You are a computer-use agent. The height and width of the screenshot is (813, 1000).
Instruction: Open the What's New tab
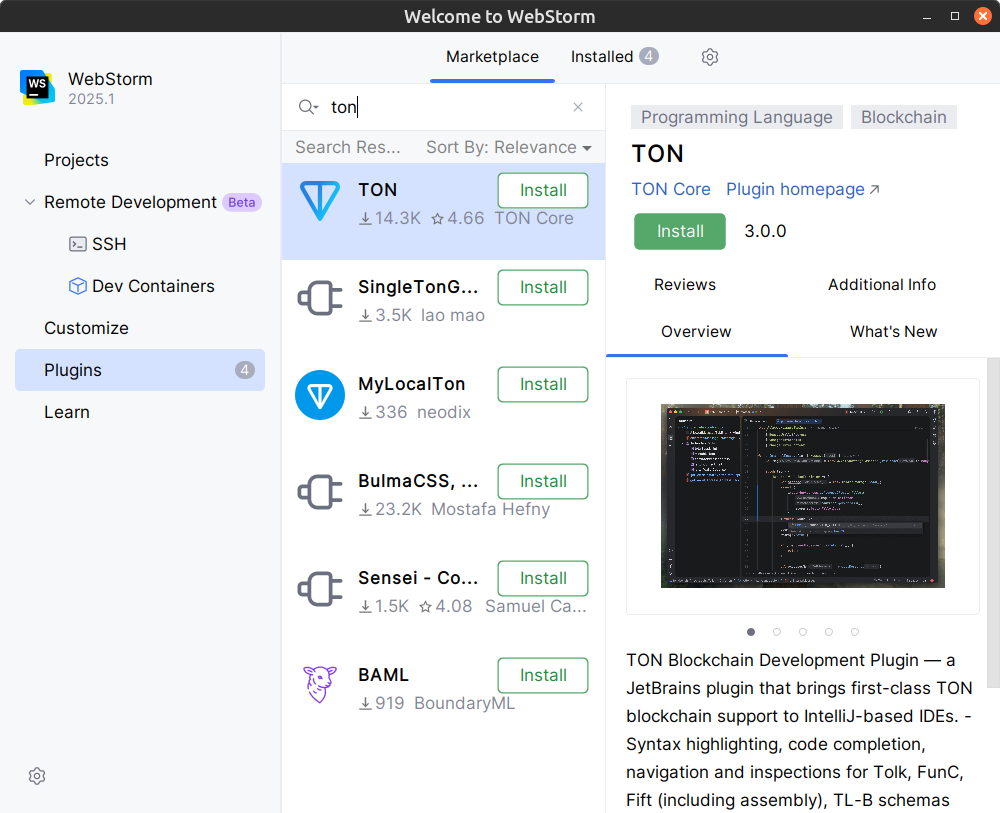tap(893, 332)
